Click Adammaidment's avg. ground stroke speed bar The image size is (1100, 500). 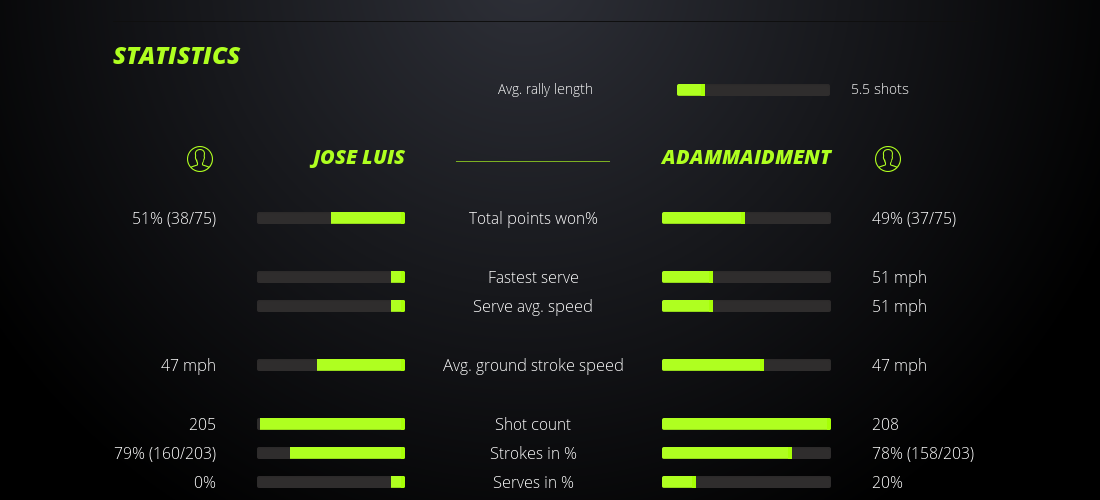coord(746,365)
